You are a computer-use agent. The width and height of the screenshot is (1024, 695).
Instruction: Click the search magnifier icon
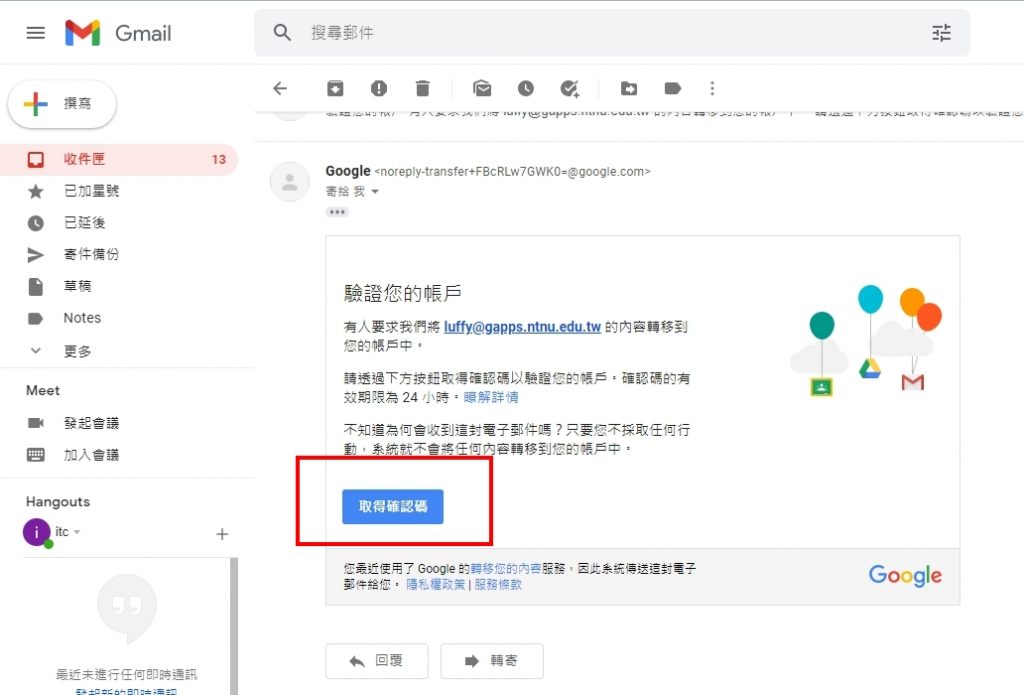click(282, 33)
